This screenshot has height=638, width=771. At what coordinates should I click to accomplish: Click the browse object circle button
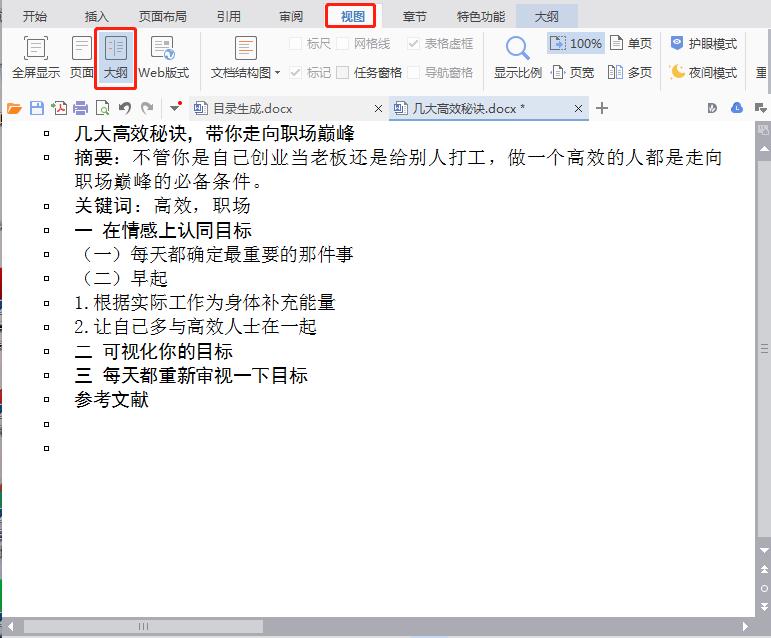pyautogui.click(x=764, y=588)
